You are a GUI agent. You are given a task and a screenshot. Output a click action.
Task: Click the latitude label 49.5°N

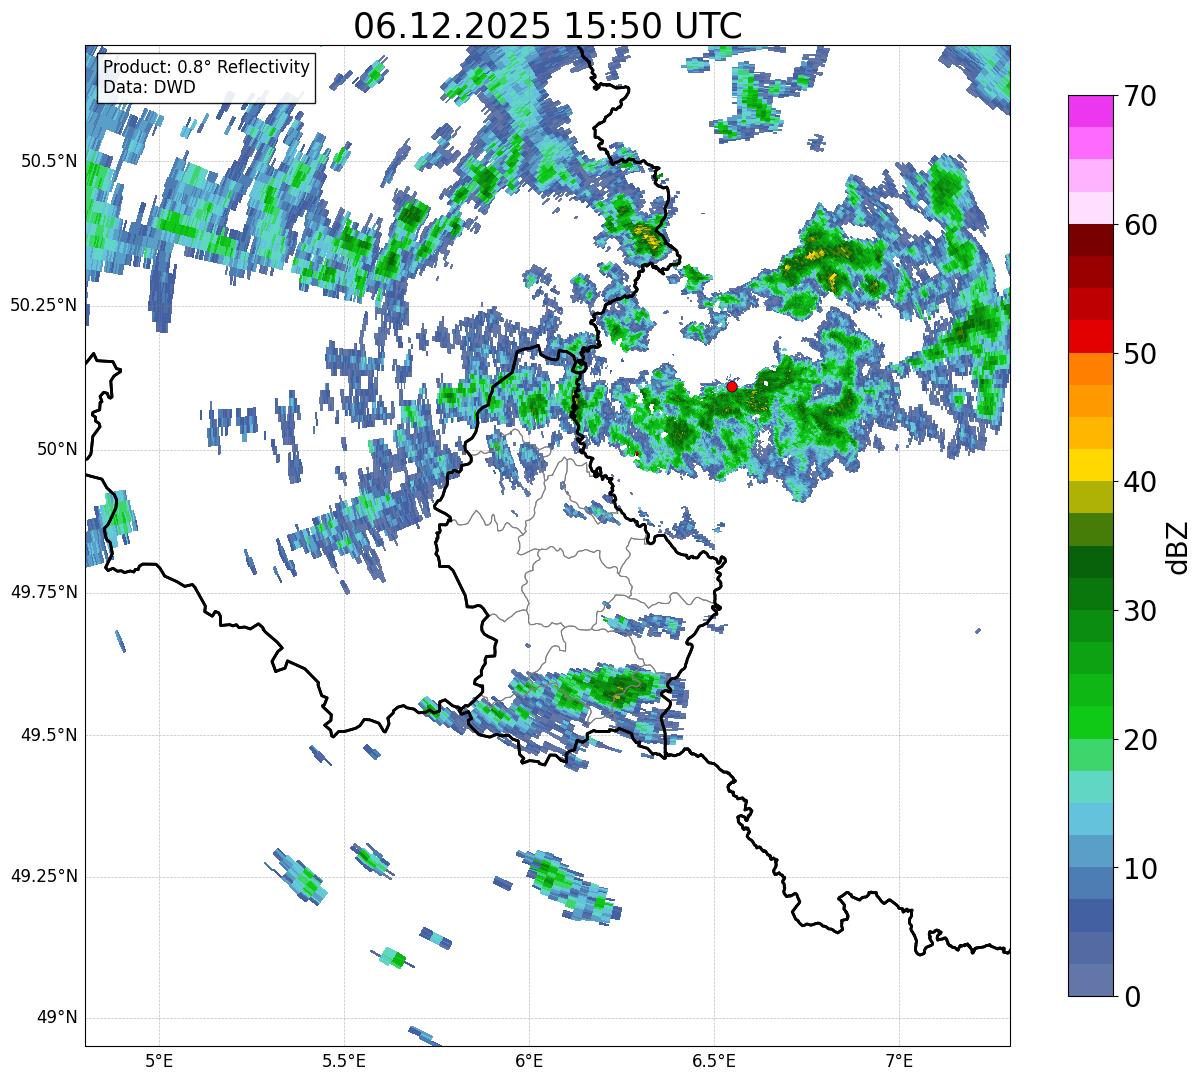[x=49, y=735]
